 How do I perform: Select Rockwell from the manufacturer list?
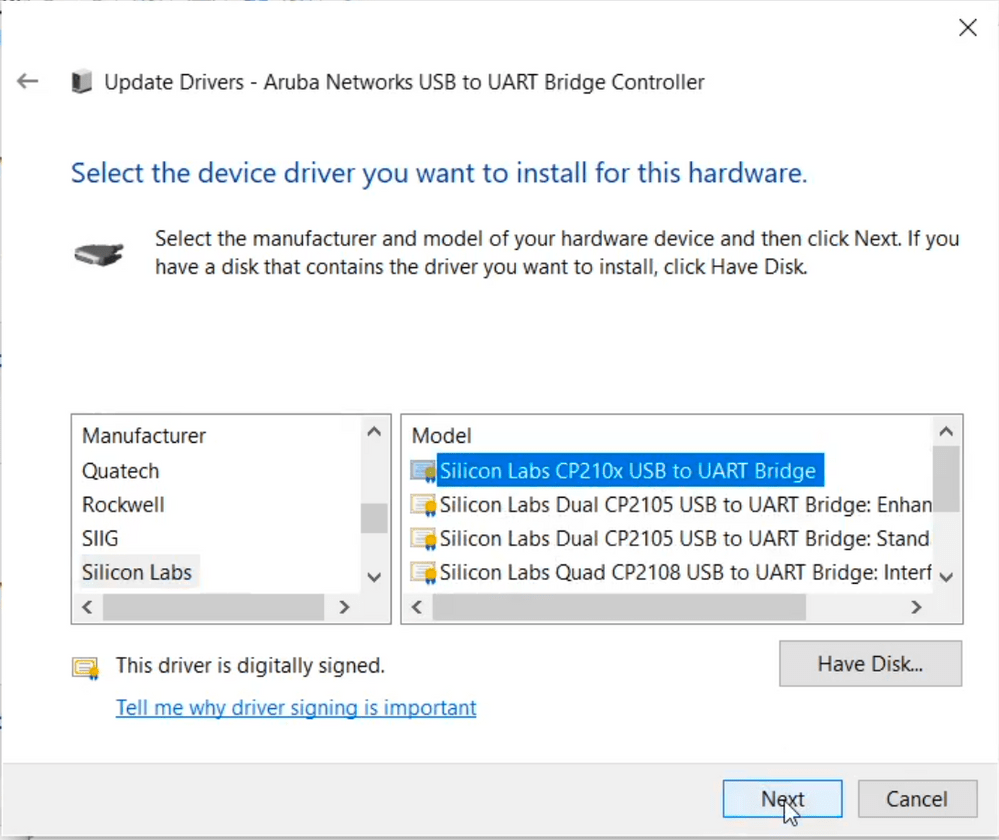123,504
